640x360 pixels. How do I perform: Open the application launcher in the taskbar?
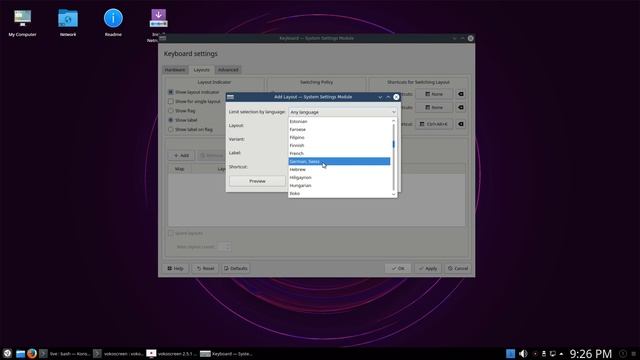[7, 353]
